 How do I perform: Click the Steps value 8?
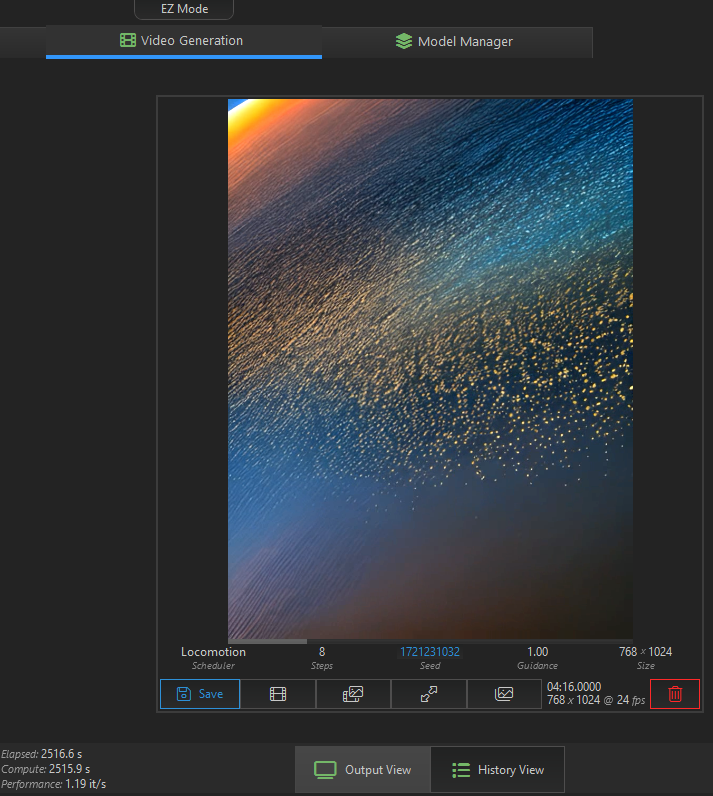(322, 652)
